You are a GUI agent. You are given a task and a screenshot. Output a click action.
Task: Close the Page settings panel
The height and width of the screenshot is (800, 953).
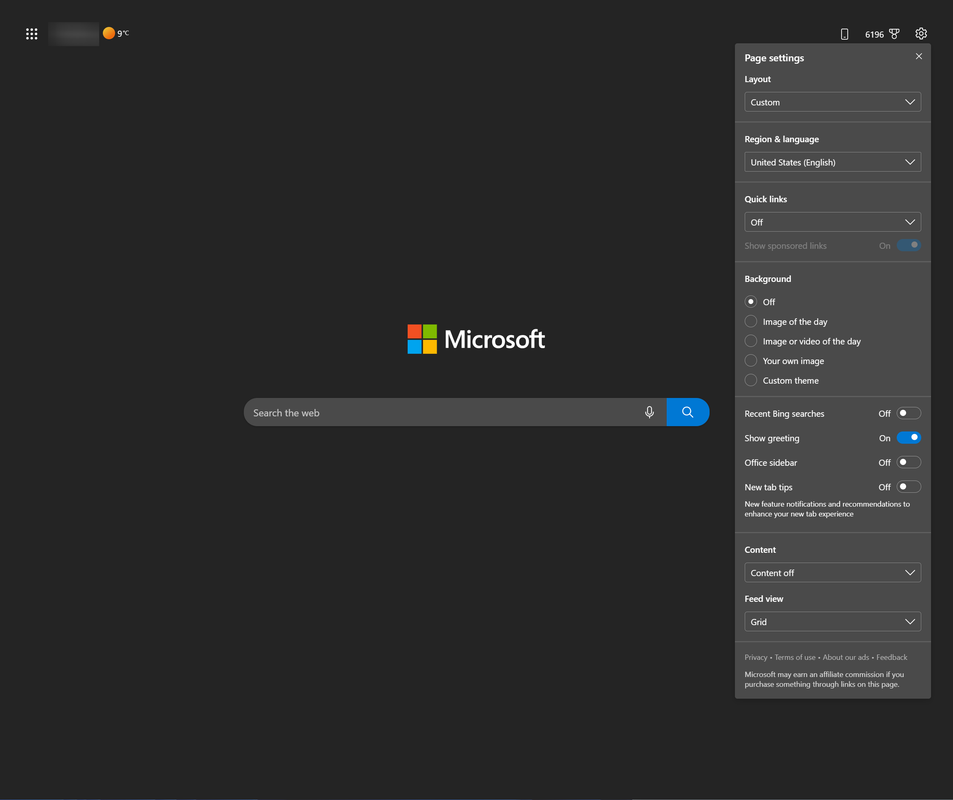click(918, 57)
